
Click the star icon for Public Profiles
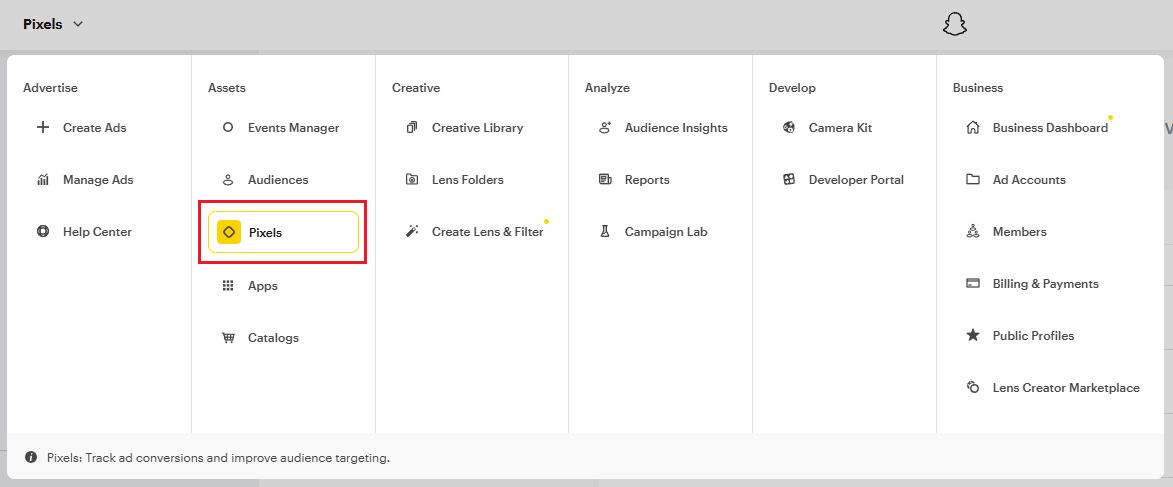(973, 335)
